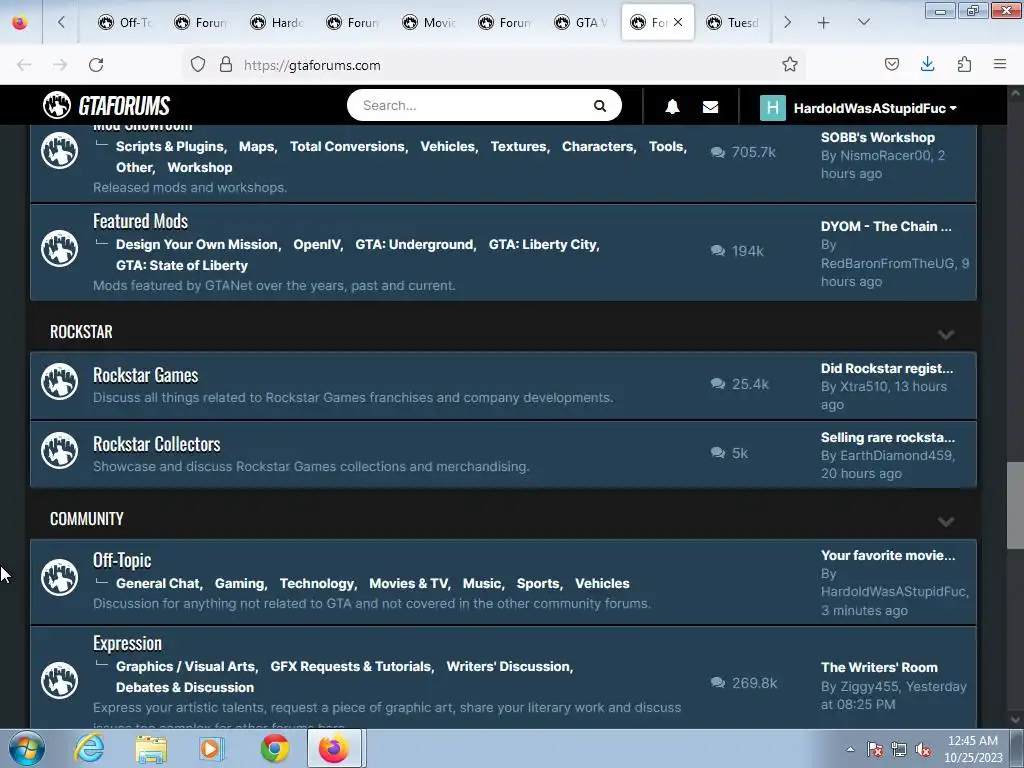Click the Rockstar Collectors forum icon
1024x768 pixels.
coord(59,451)
